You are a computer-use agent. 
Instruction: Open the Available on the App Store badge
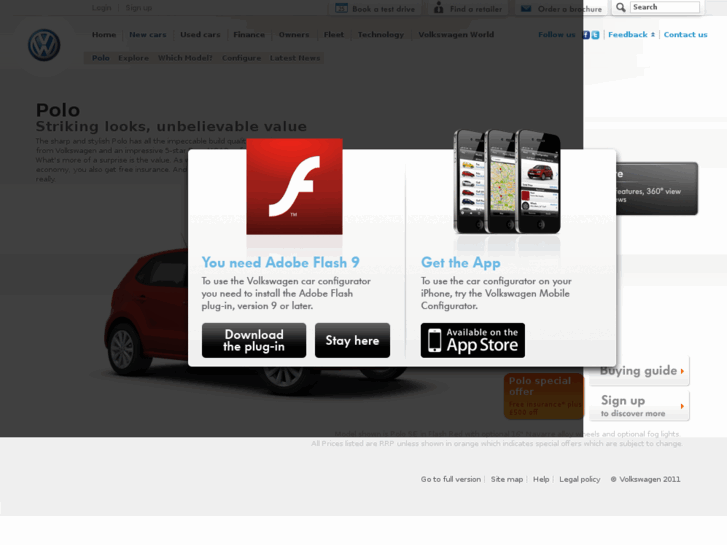click(473, 340)
